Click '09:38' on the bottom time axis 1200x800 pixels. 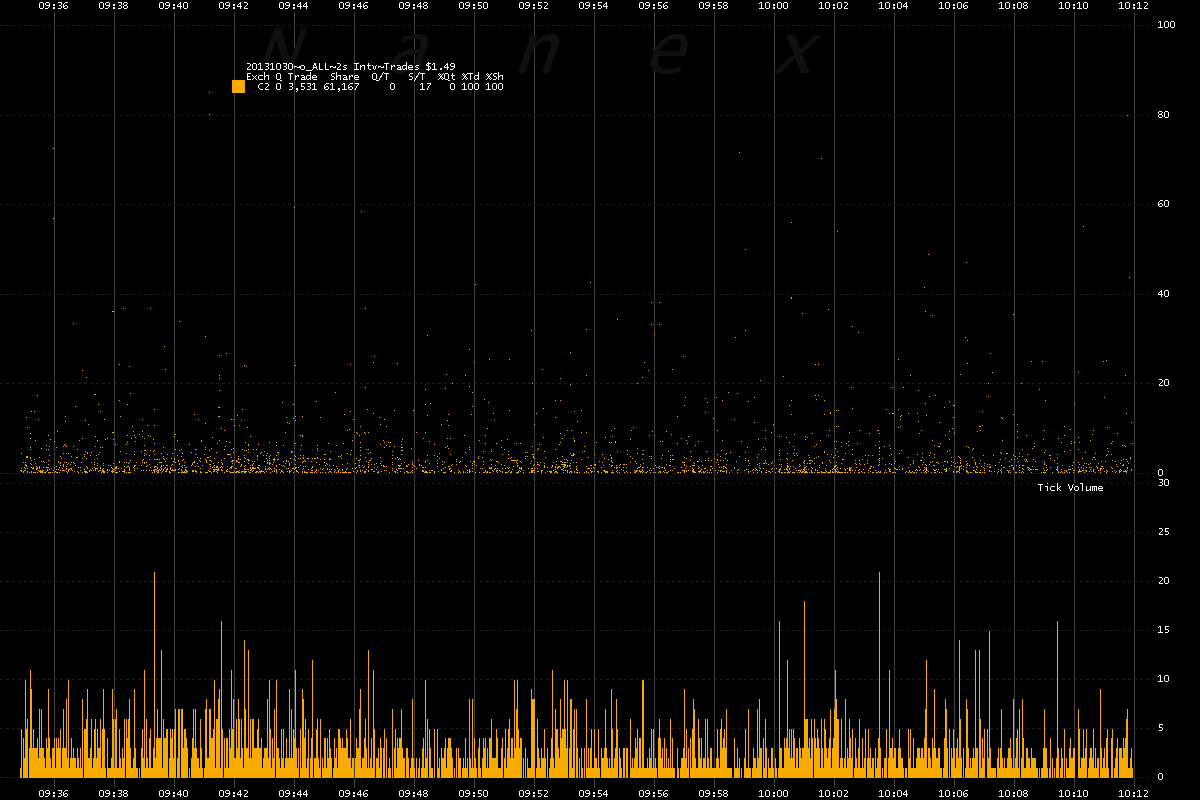(x=114, y=793)
